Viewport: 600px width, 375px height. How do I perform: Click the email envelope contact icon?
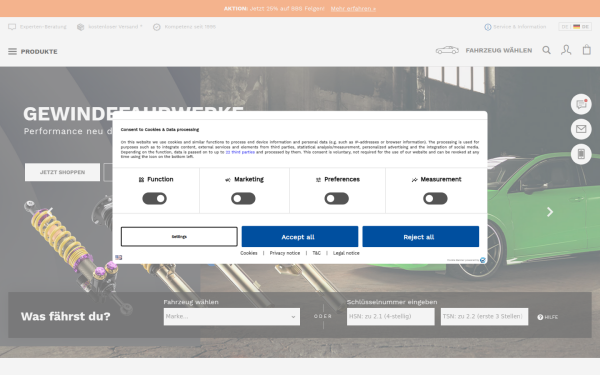pos(581,129)
